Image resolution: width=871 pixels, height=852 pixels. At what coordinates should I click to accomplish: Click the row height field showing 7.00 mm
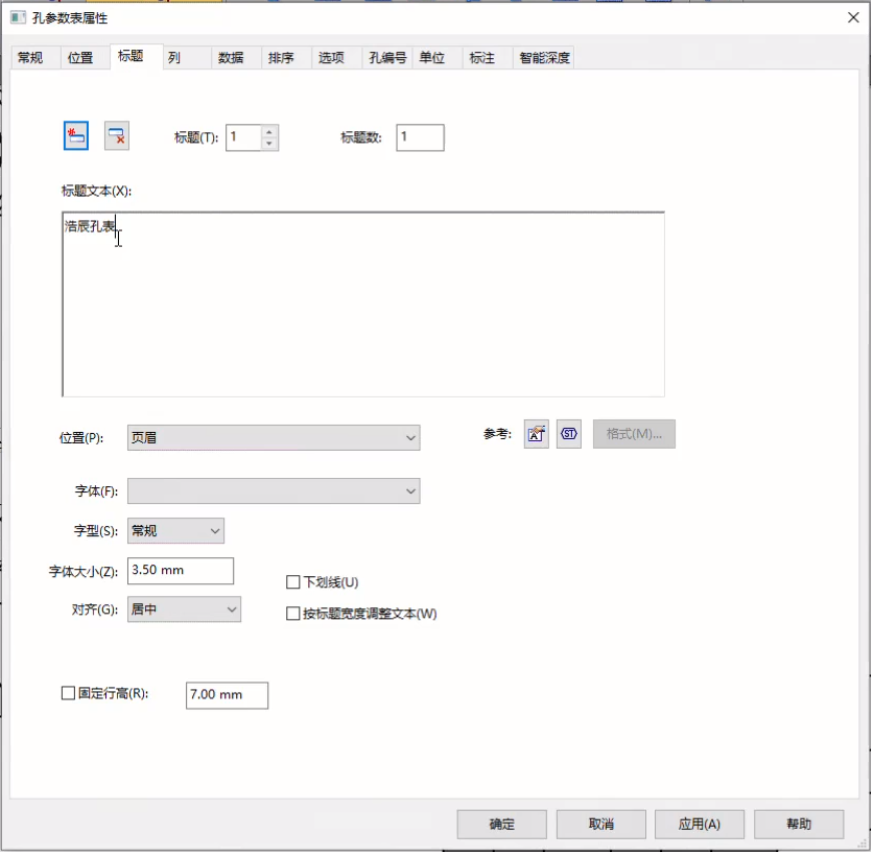(227, 695)
